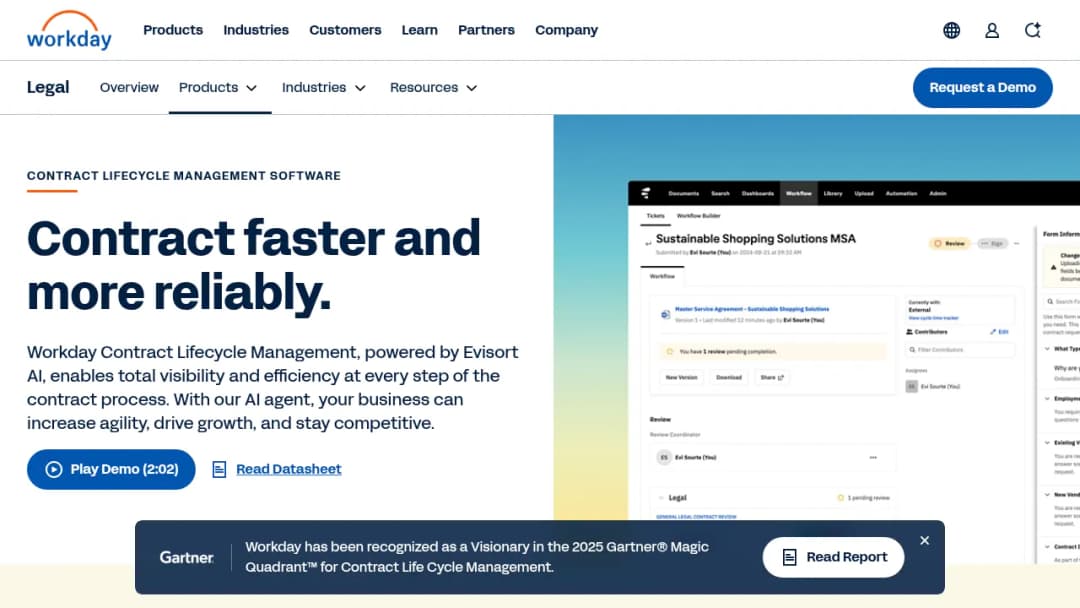1080x608 pixels.
Task: Click 'CONTRACT LIFECYCLE MANAGEMENT SOFTWARE' label
Action: click(x=184, y=176)
